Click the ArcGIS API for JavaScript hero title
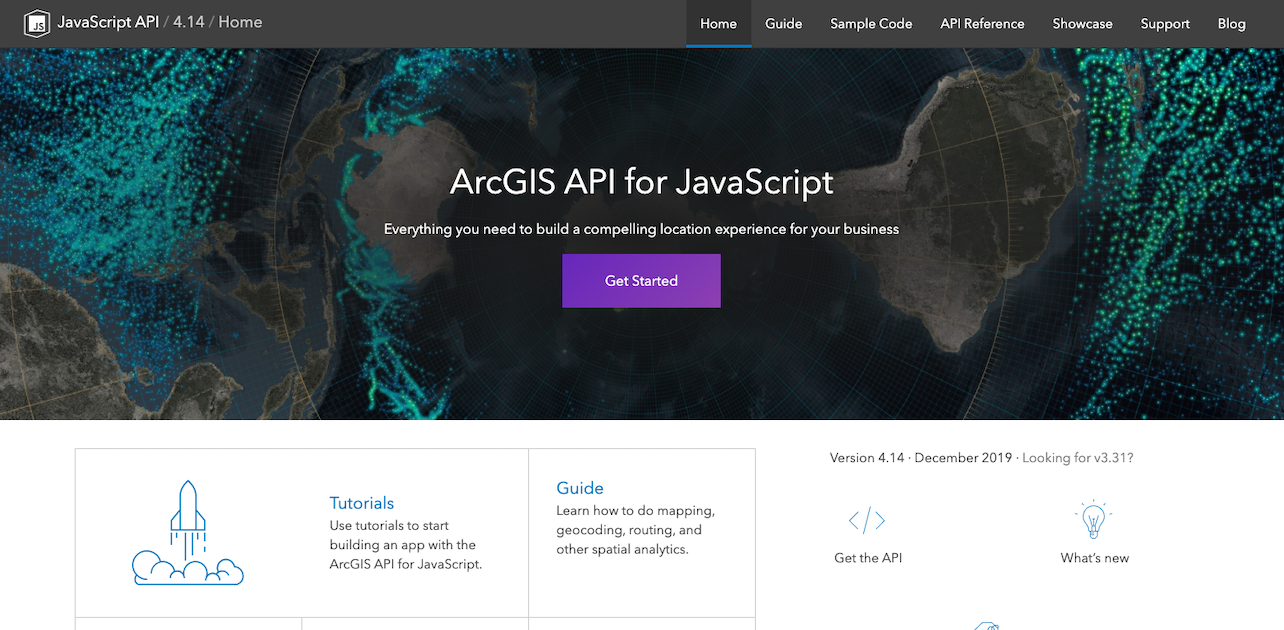Image resolution: width=1284 pixels, height=630 pixels. [641, 182]
